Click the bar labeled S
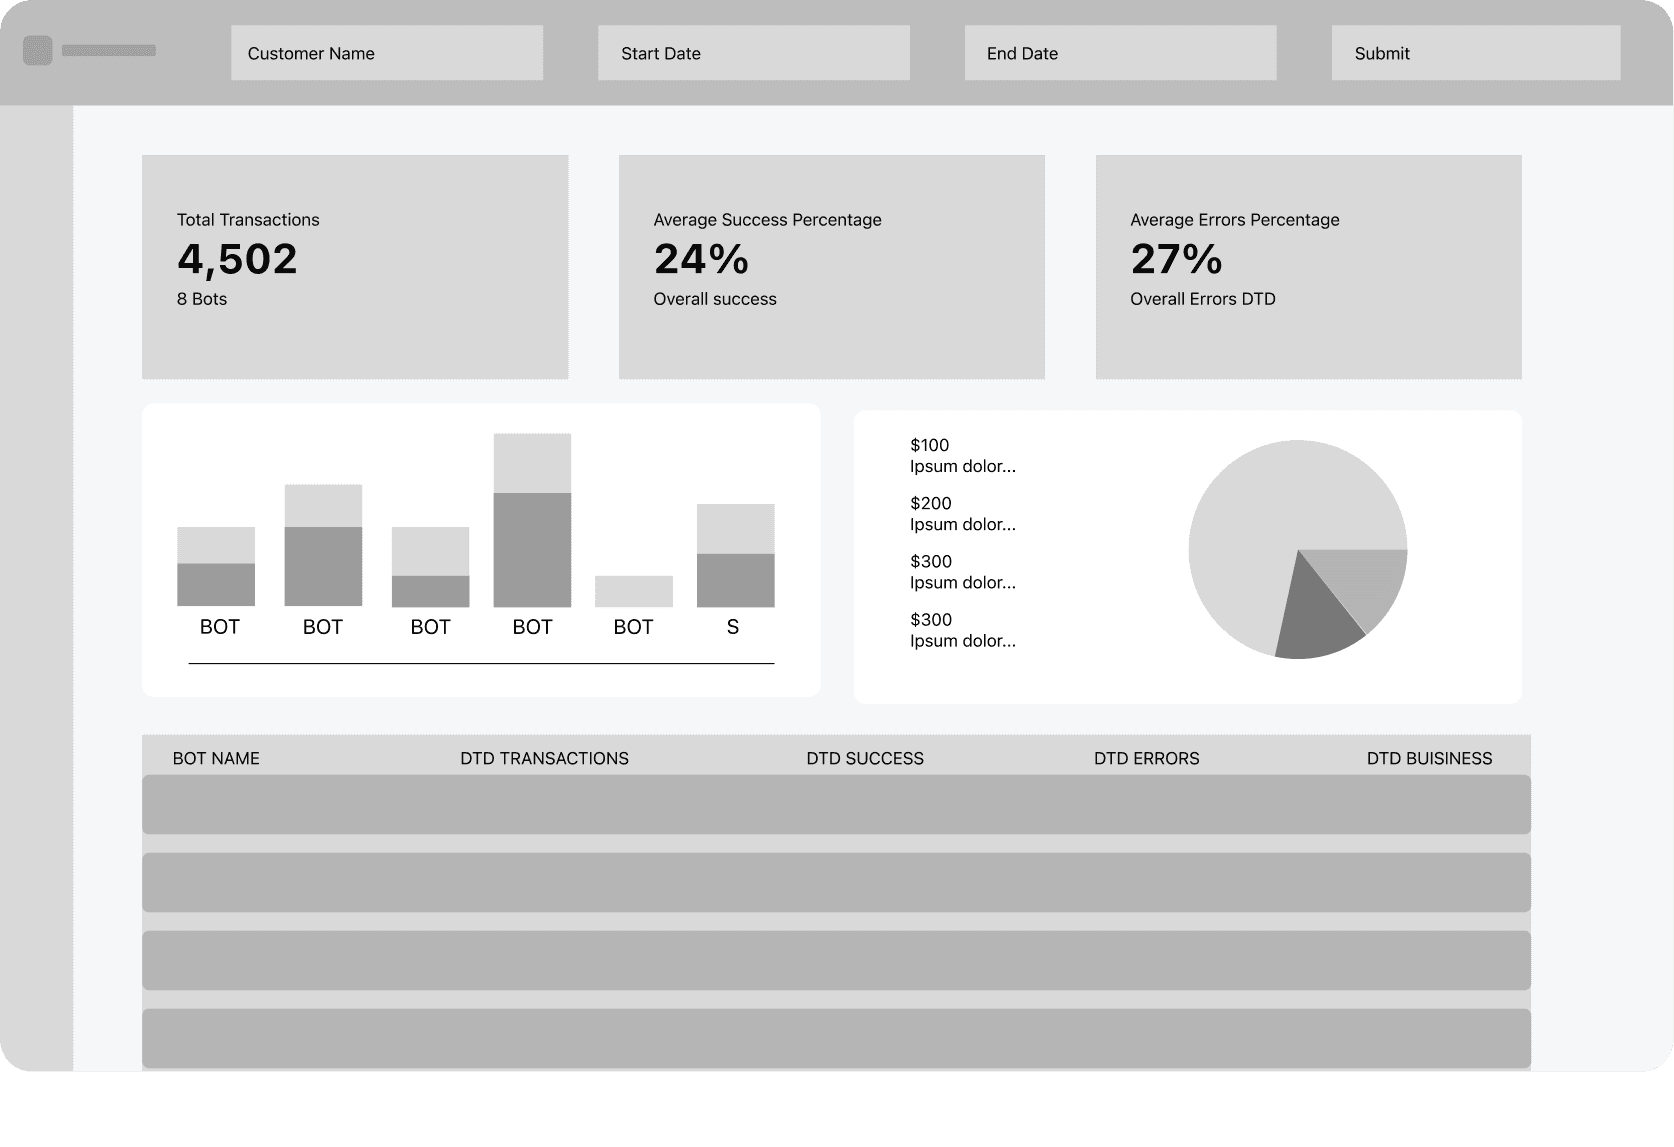This screenshot has height=1147, width=1674. tap(736, 555)
